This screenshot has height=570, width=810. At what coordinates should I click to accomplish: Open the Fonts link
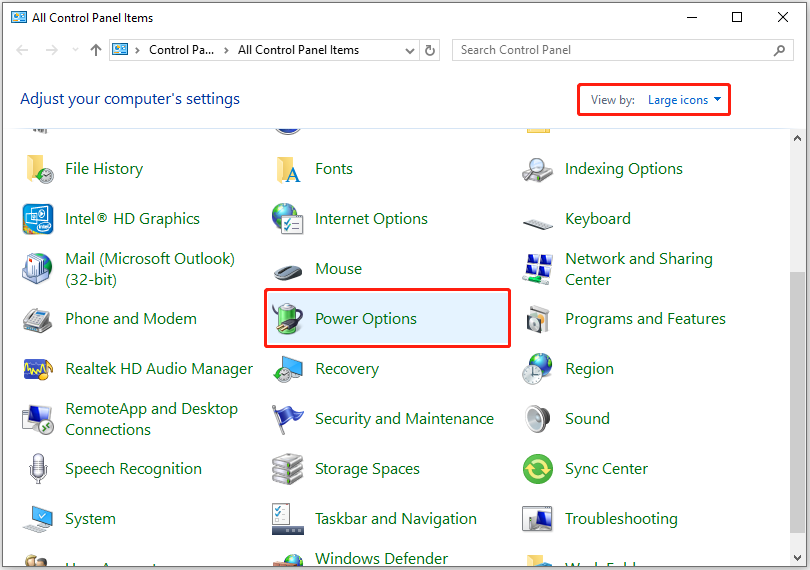coord(334,169)
